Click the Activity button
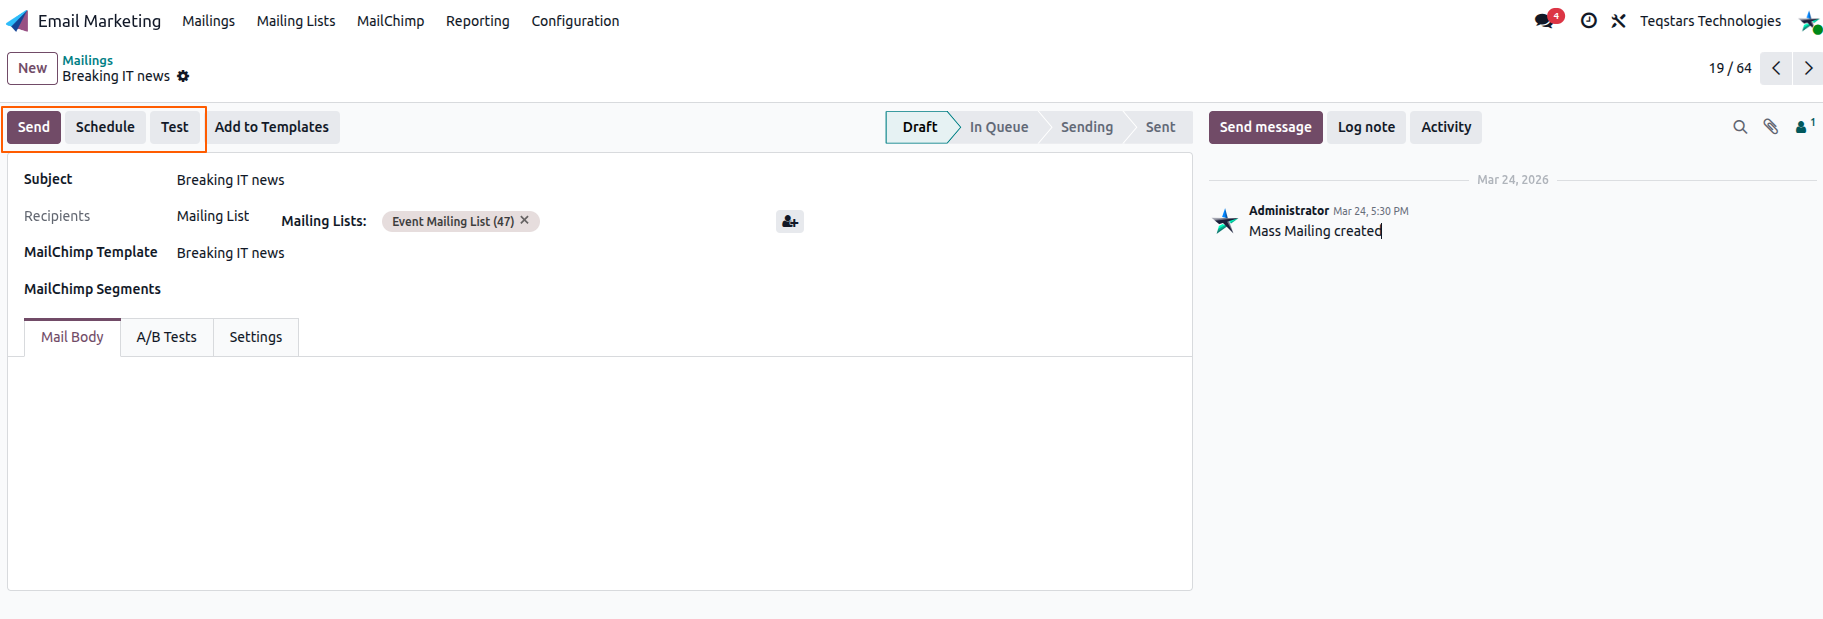 point(1446,127)
